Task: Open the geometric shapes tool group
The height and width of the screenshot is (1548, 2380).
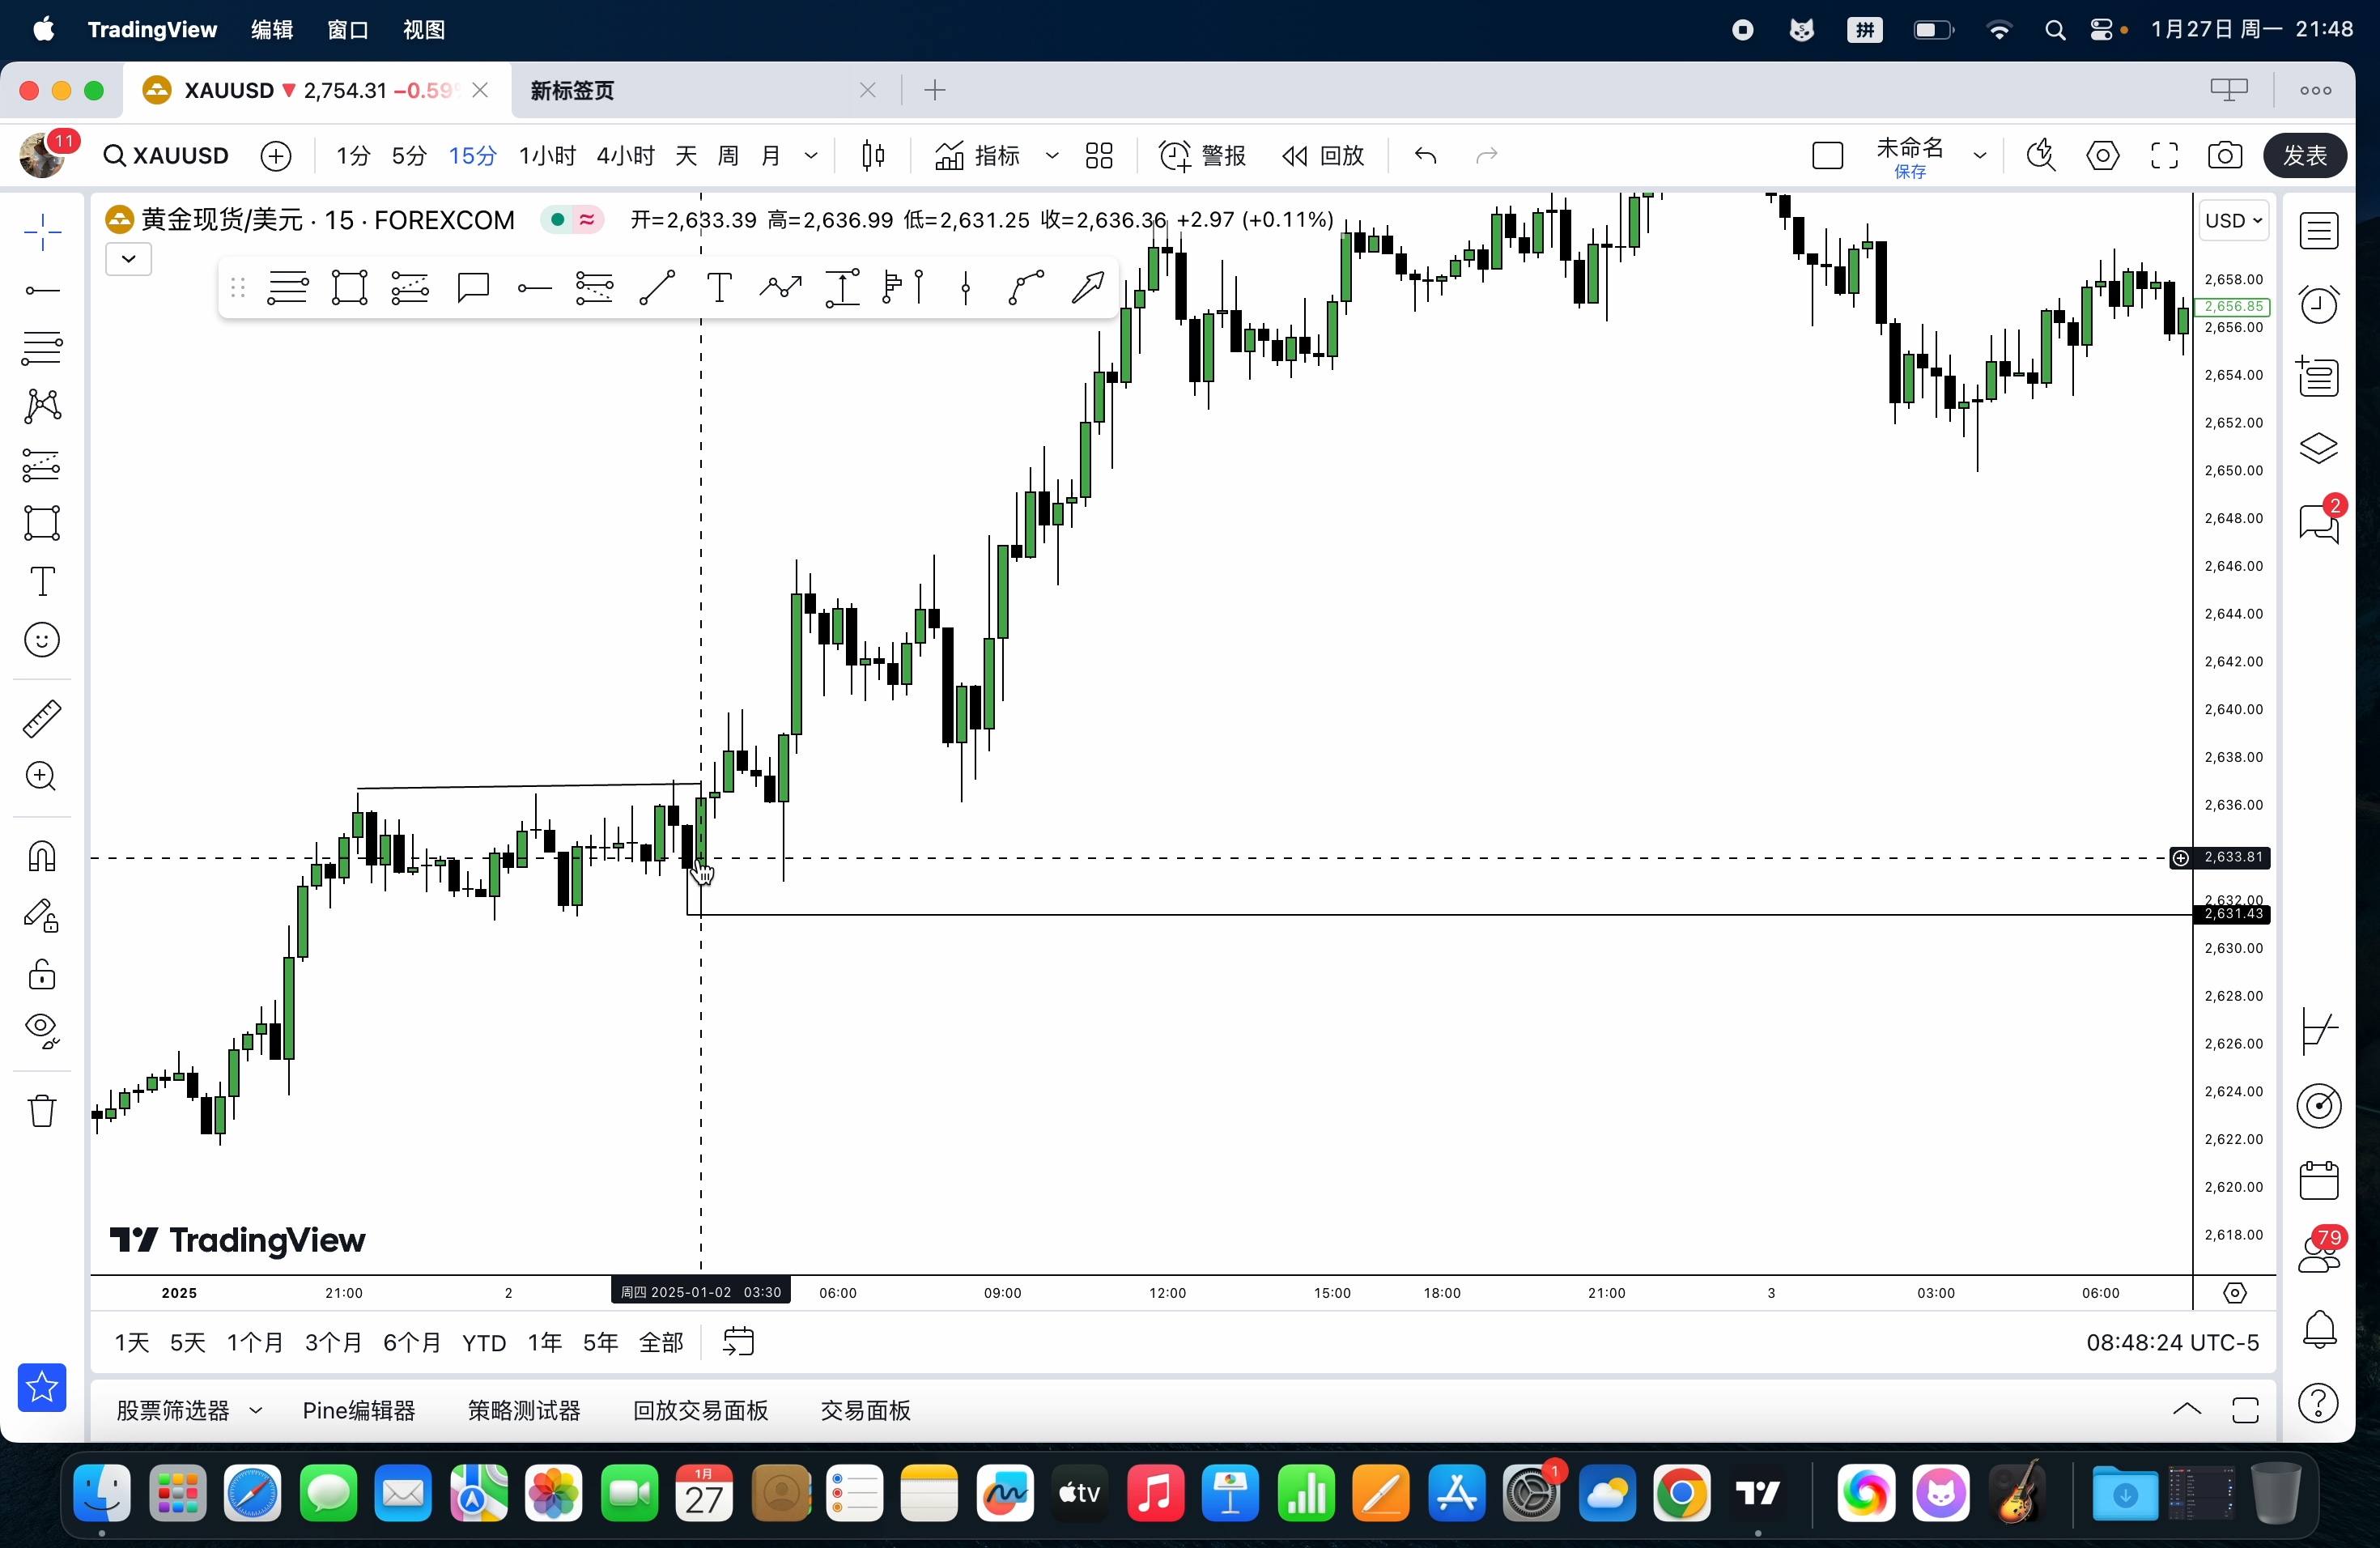Action: [x=42, y=523]
